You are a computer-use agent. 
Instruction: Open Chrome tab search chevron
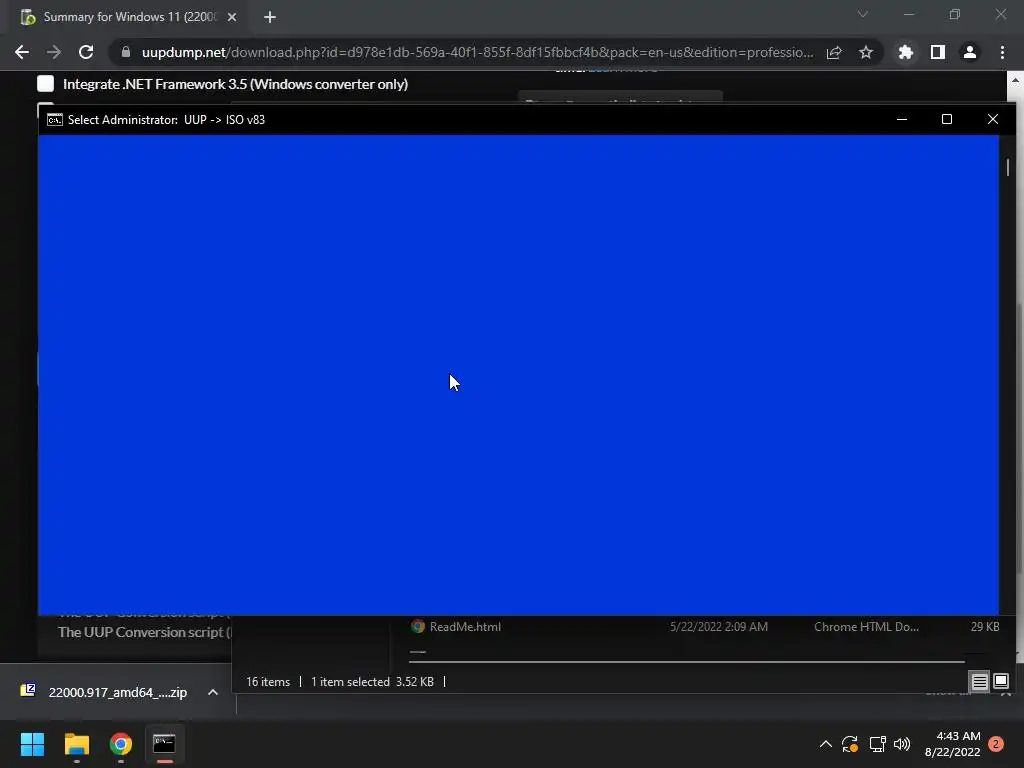click(x=863, y=14)
